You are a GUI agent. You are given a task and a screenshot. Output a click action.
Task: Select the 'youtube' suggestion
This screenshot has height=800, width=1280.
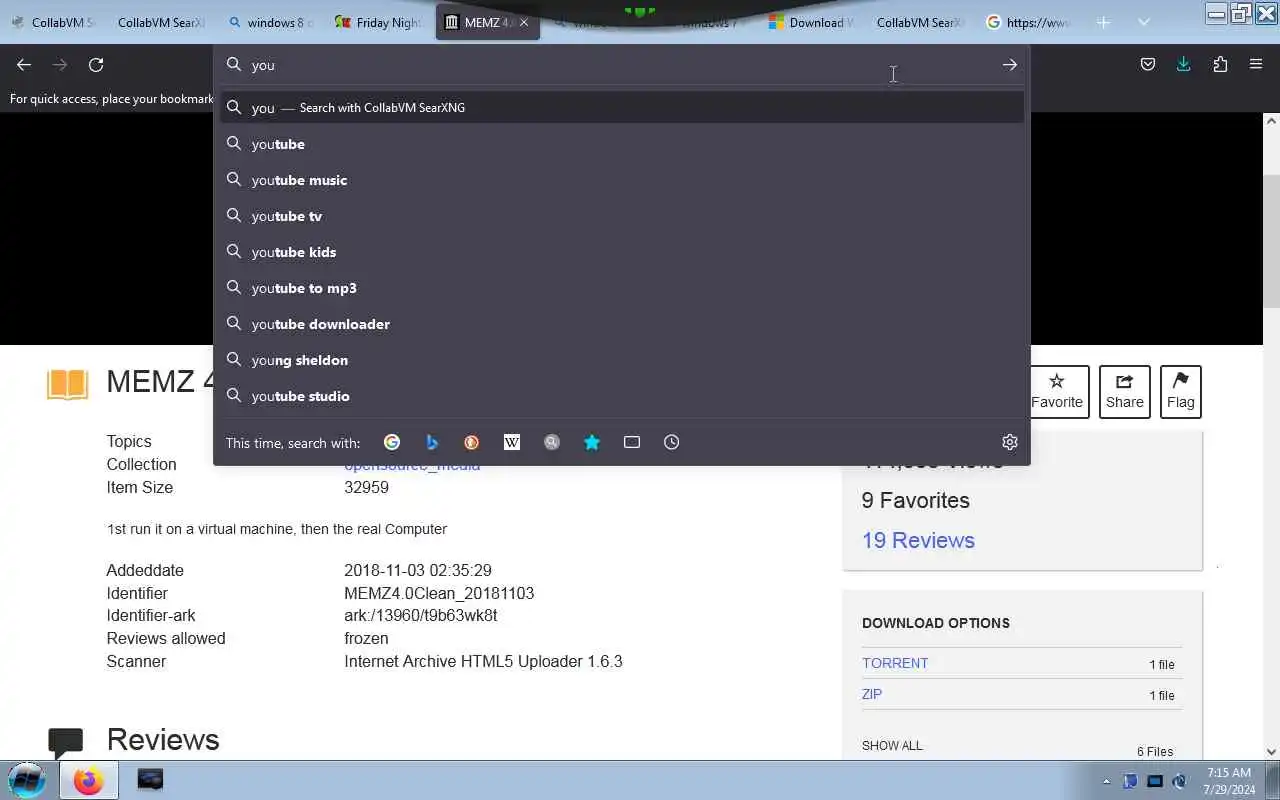[x=622, y=144]
